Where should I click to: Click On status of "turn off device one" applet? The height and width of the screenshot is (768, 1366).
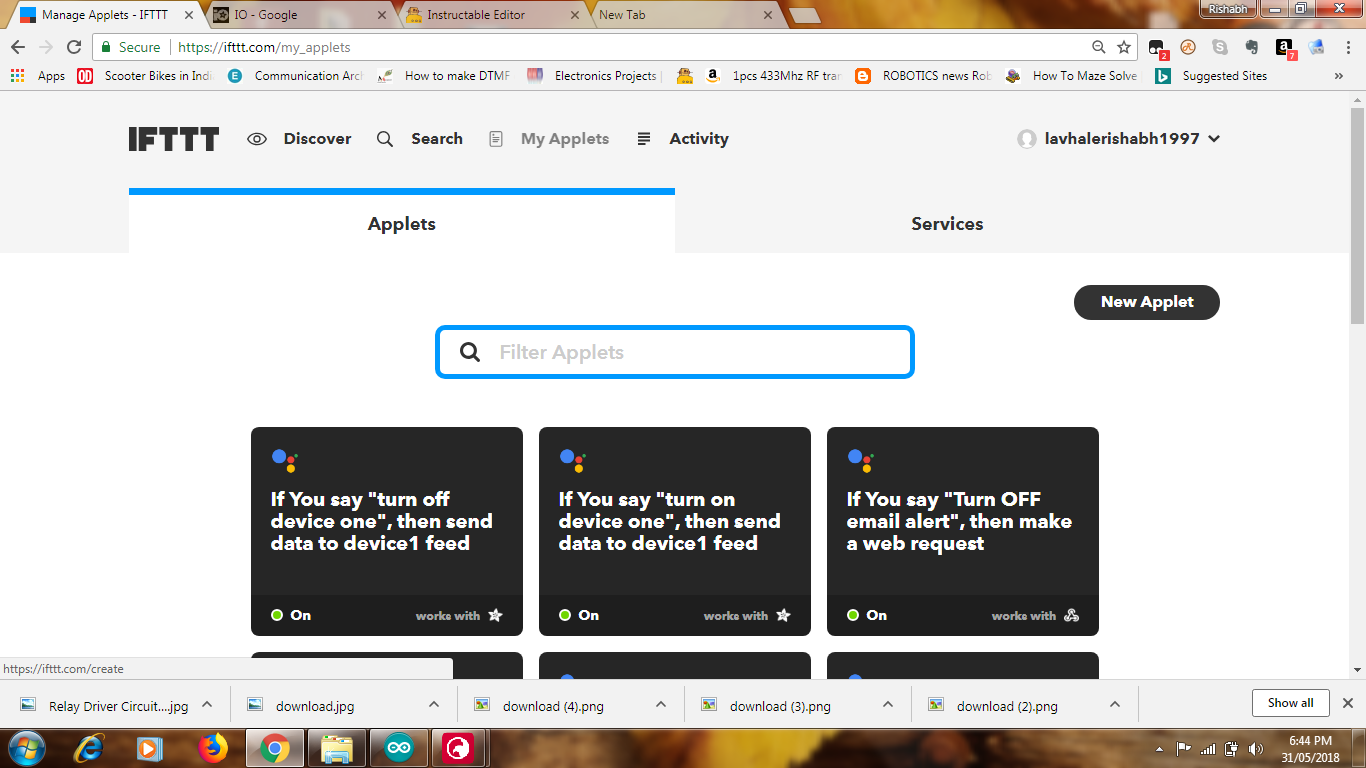click(x=291, y=615)
